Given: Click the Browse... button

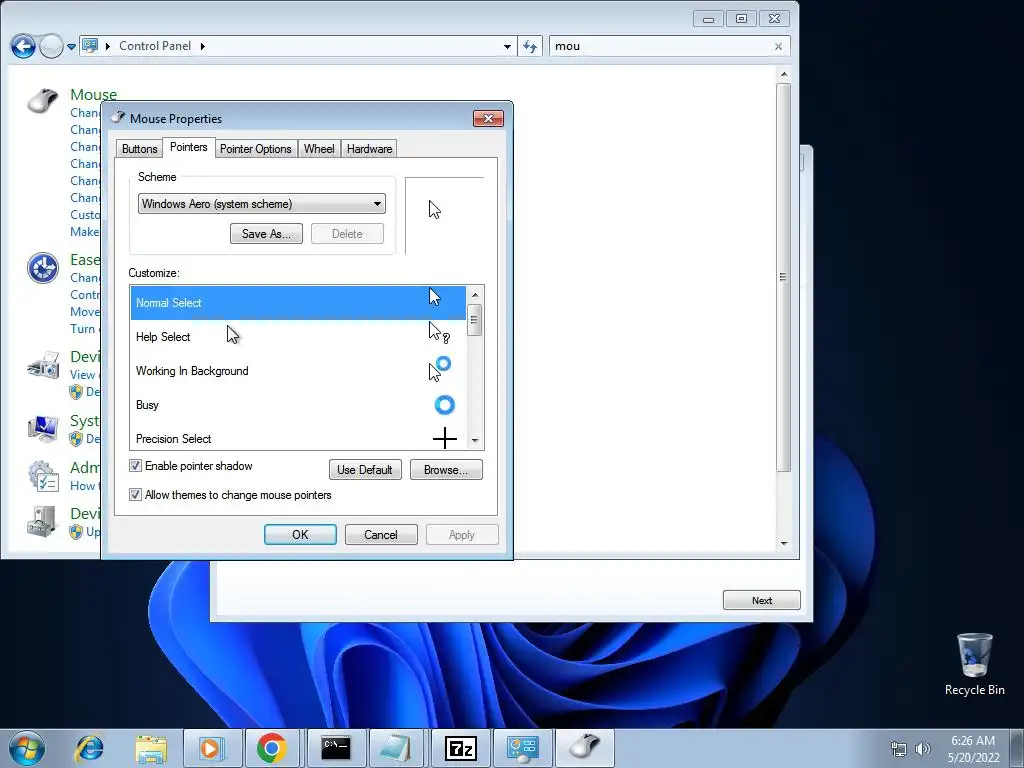Looking at the screenshot, I should pyautogui.click(x=446, y=470).
